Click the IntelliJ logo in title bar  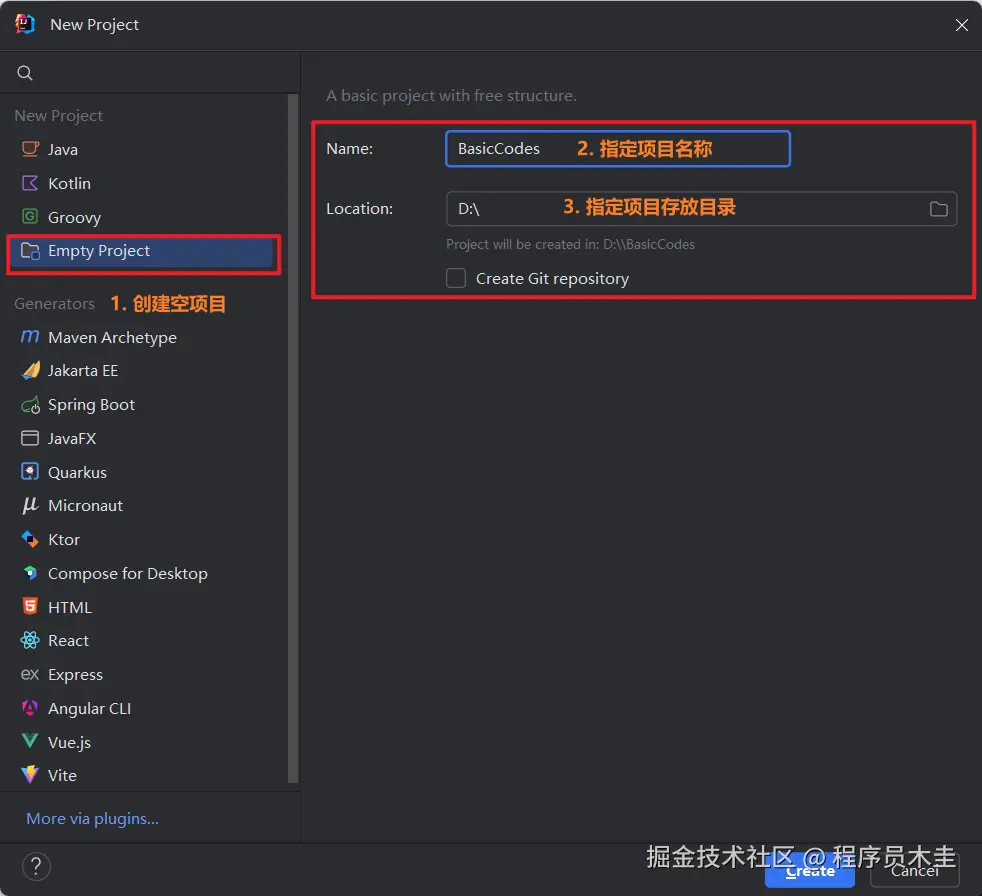25,24
